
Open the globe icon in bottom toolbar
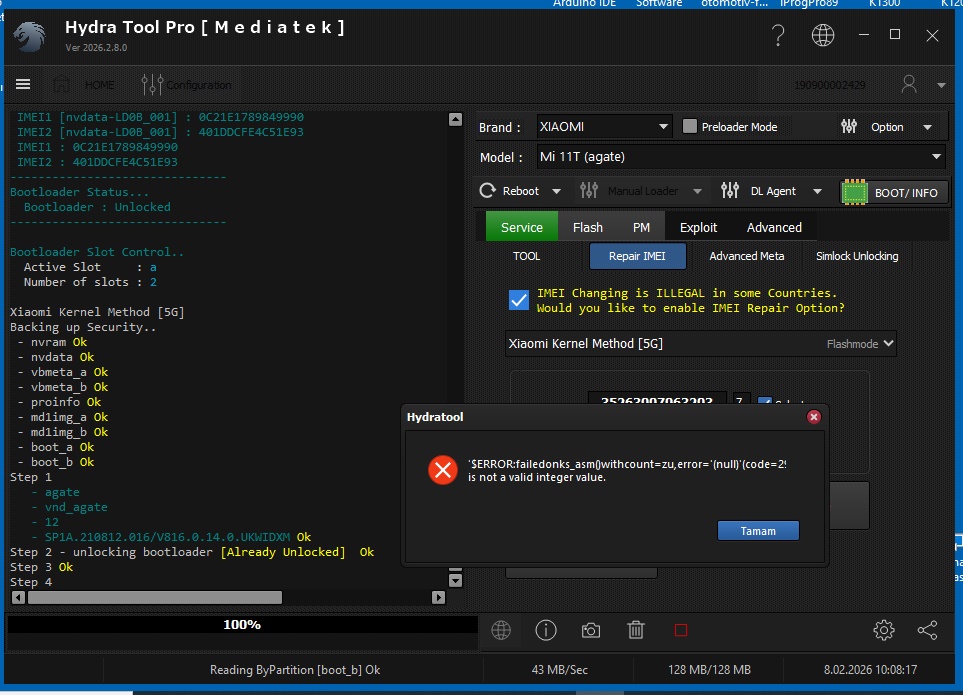pyautogui.click(x=501, y=630)
